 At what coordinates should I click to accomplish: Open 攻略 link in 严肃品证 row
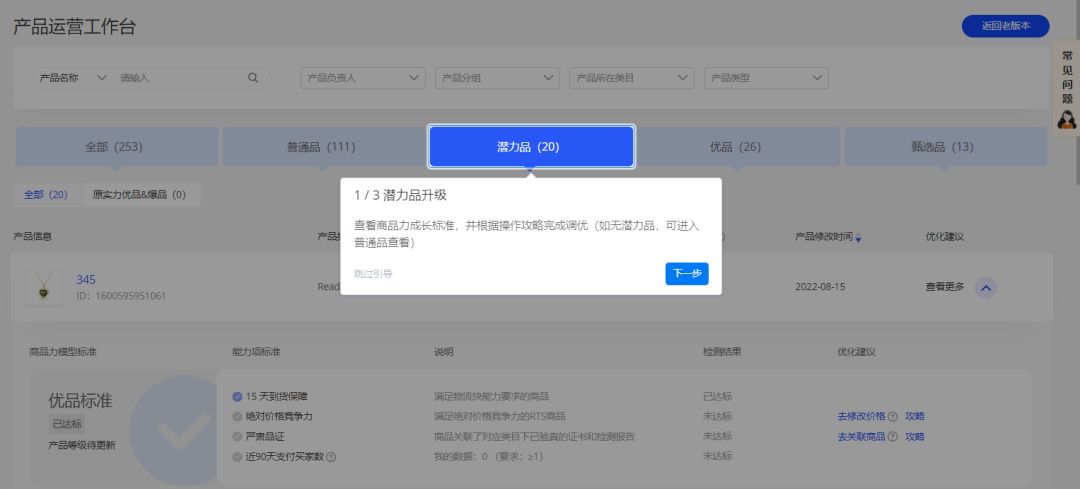point(915,437)
